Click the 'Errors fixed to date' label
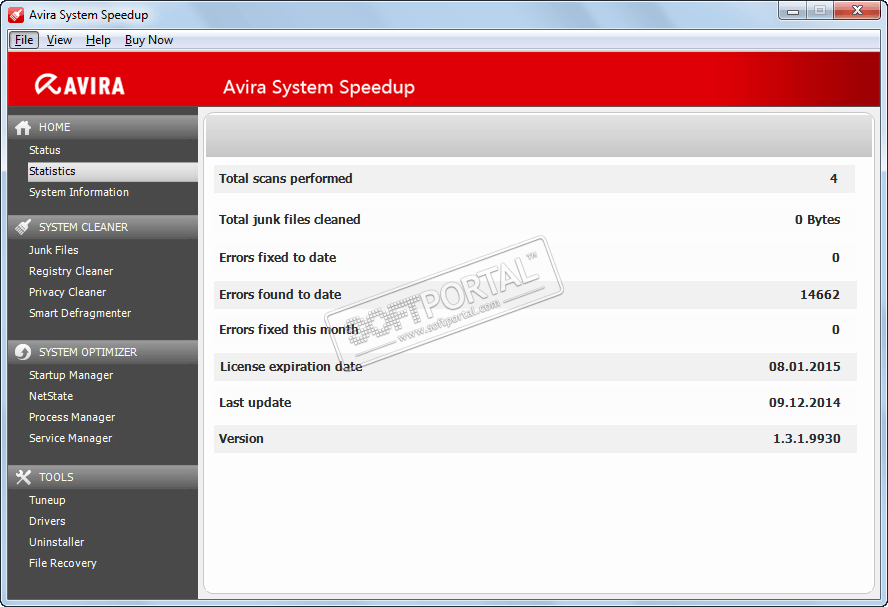888x607 pixels. coord(278,258)
